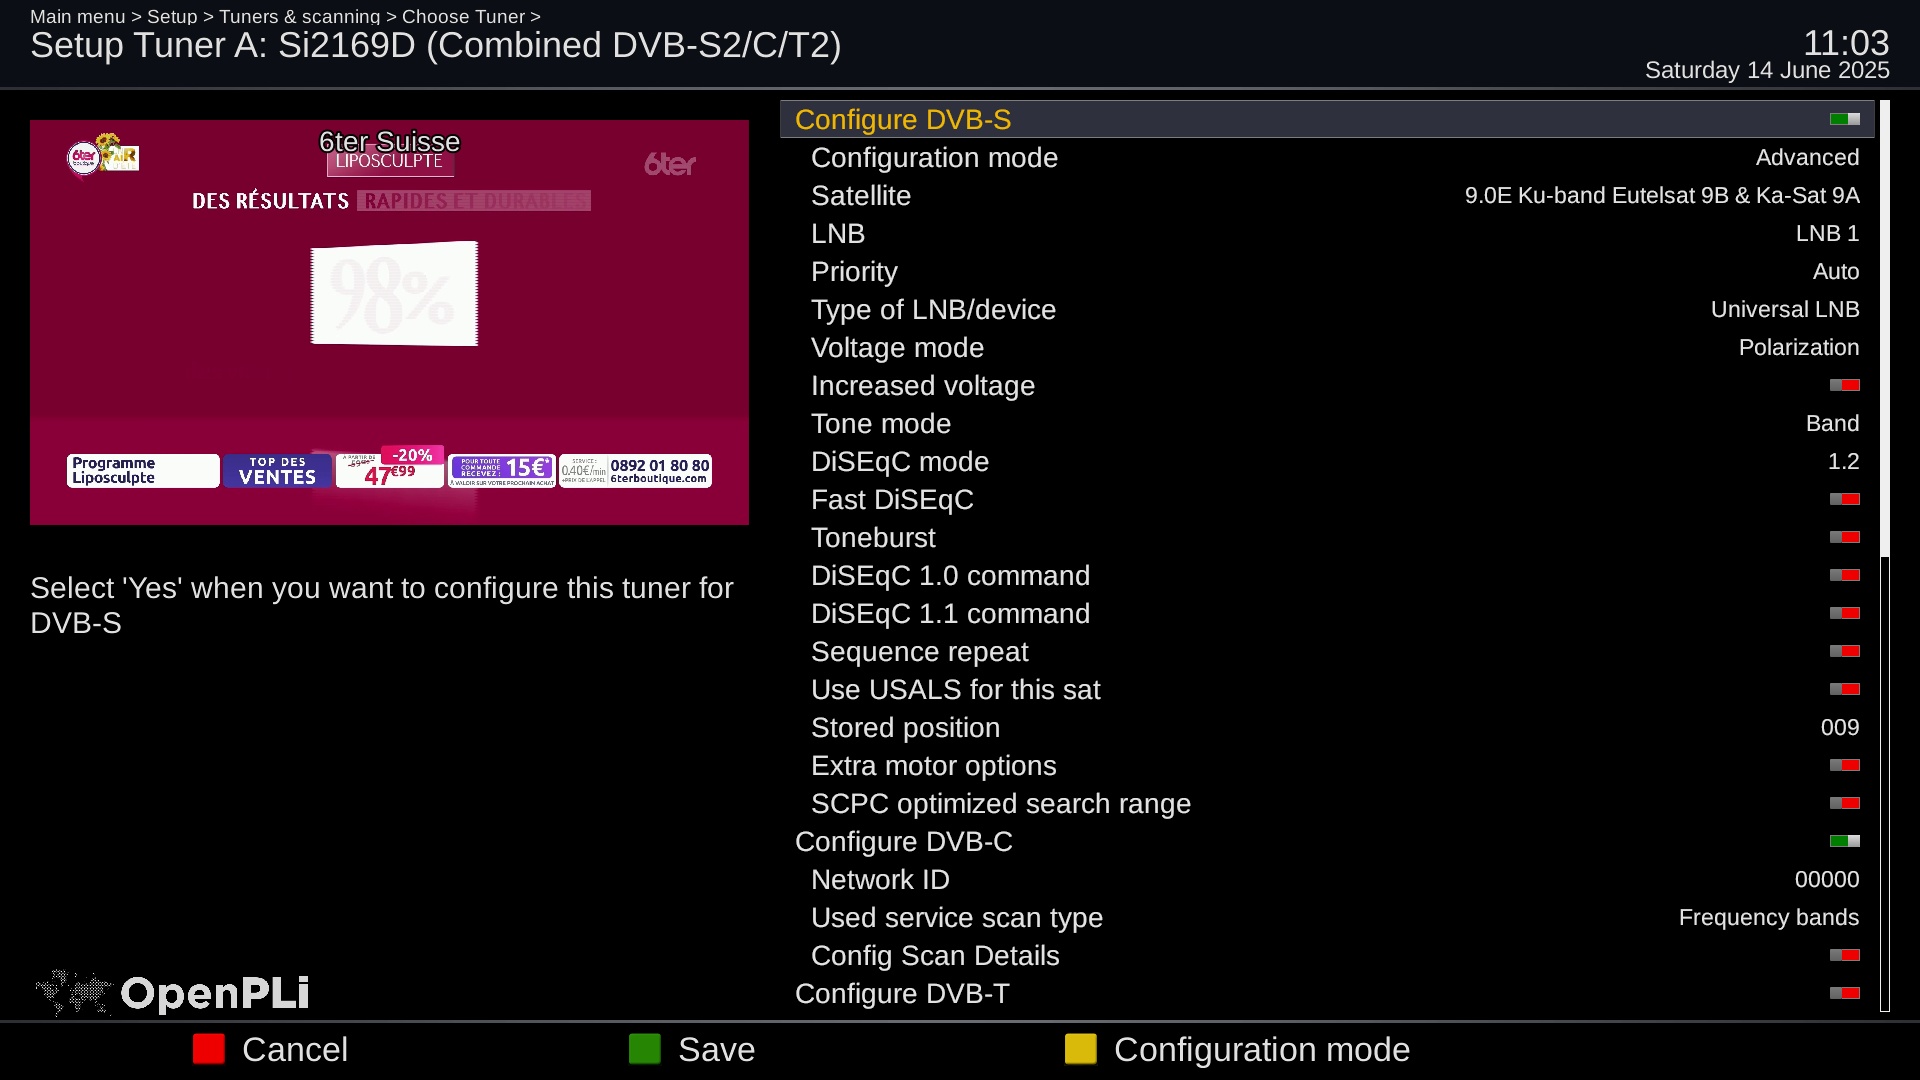
Task: Turn on Fast DiSEqC toggle
Action: [1844, 499]
